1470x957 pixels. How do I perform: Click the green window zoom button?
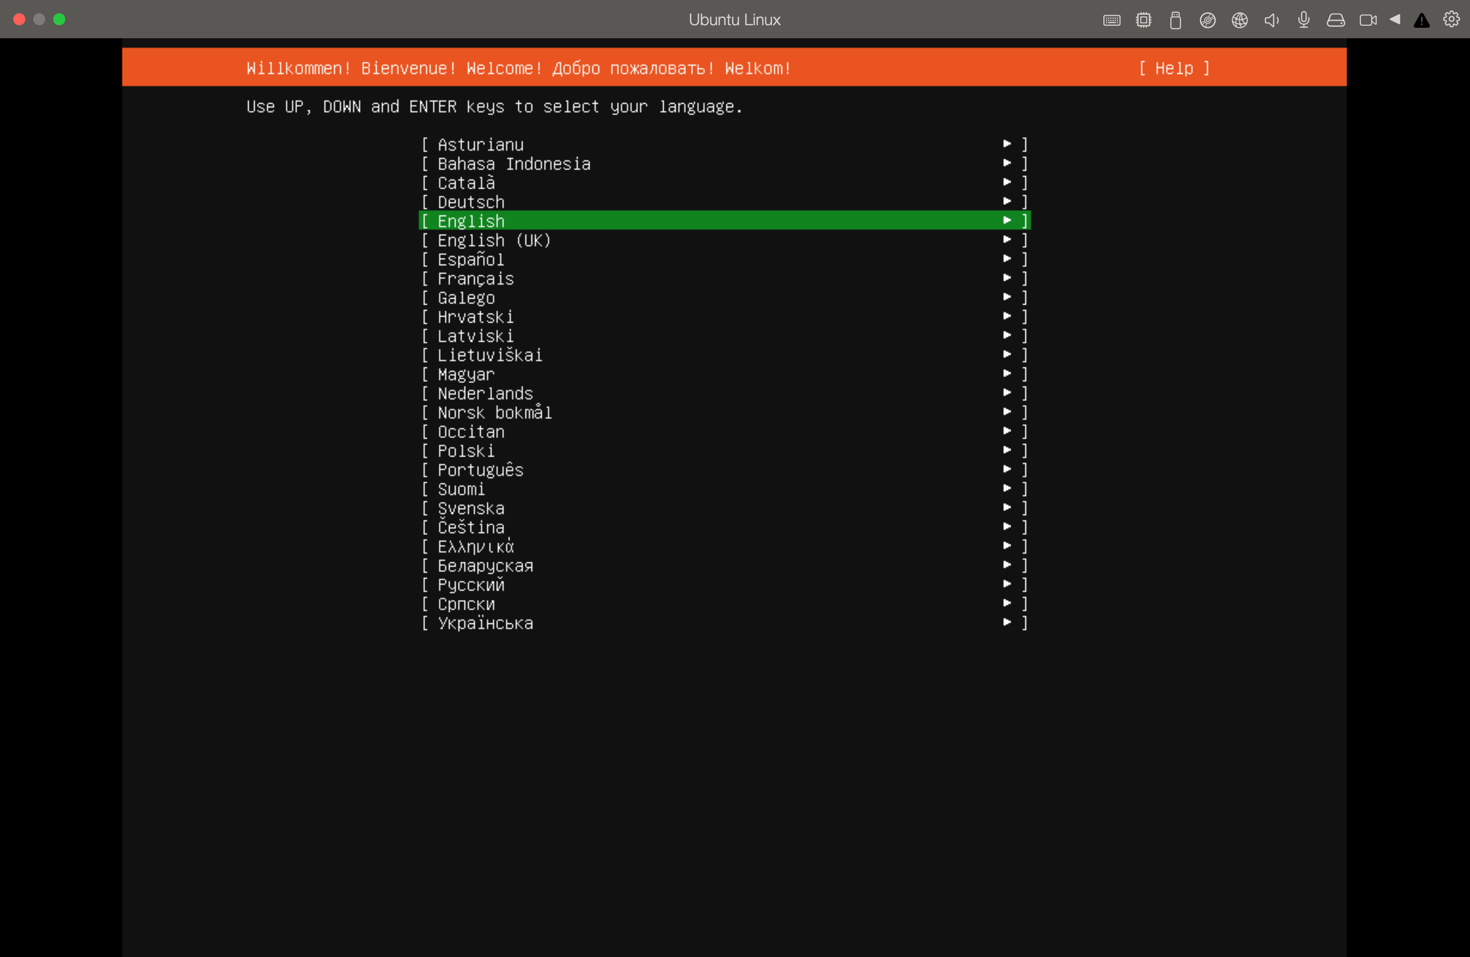pyautogui.click(x=59, y=19)
